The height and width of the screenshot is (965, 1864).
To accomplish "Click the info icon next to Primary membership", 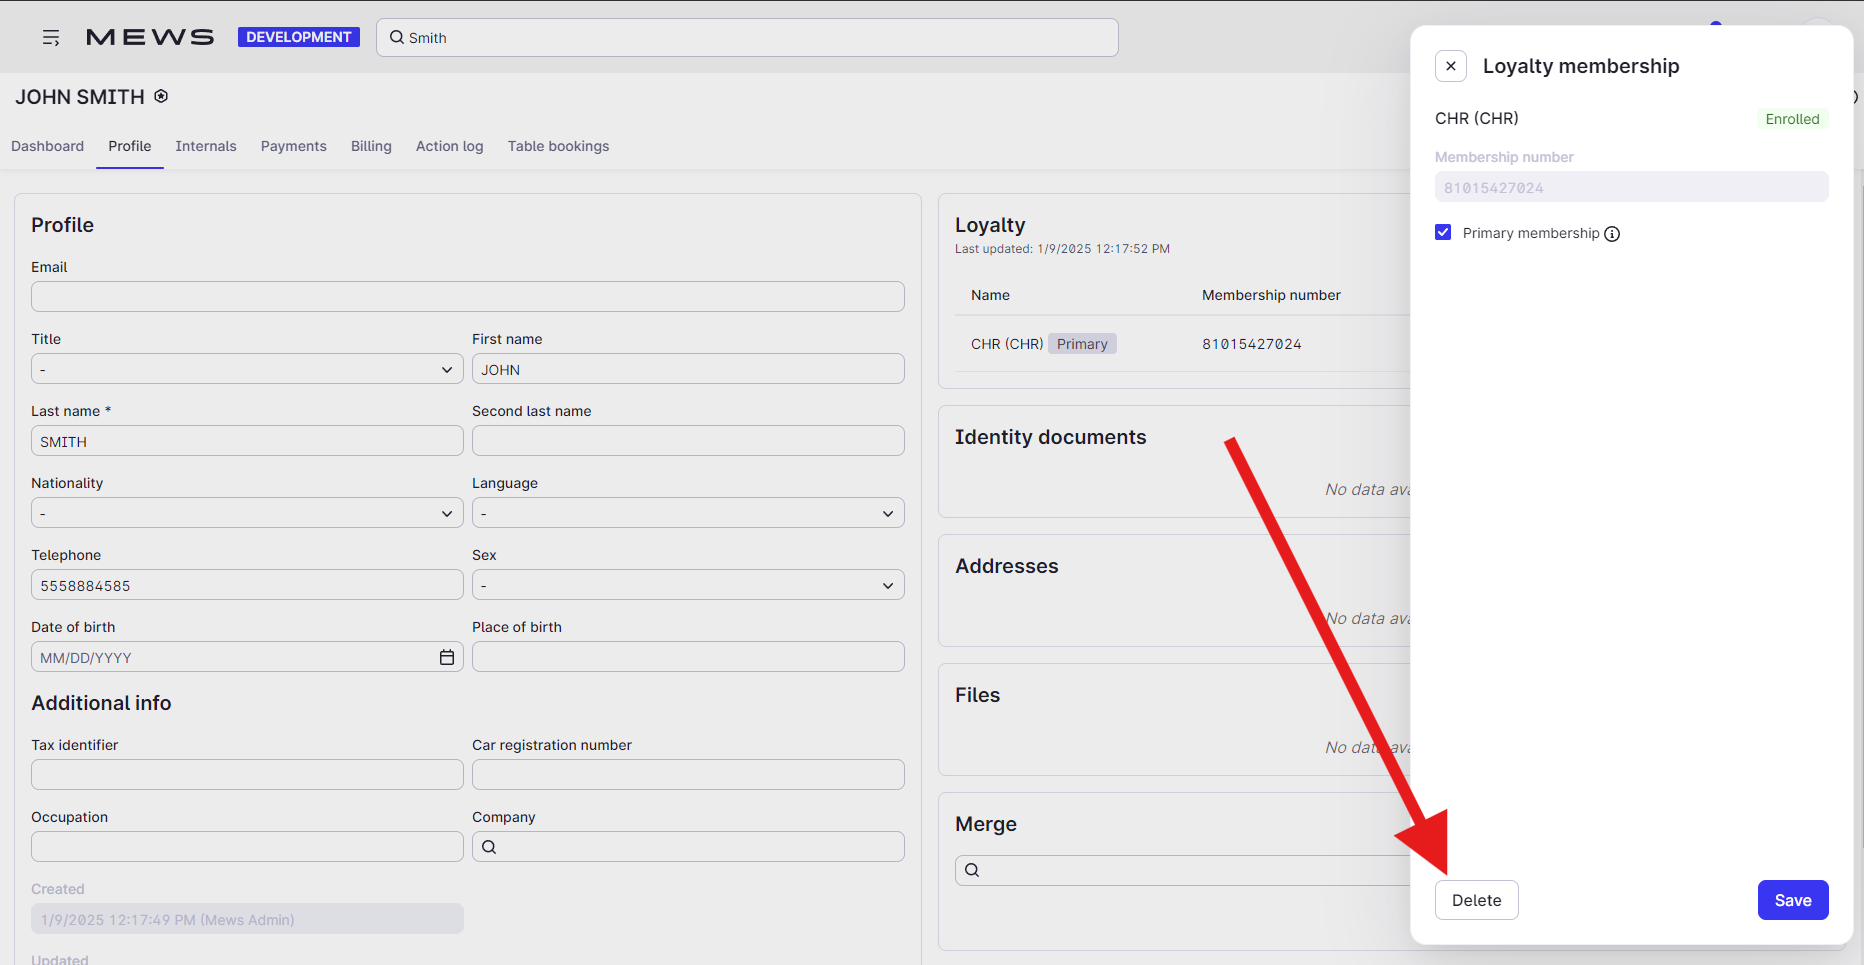I will [x=1611, y=233].
